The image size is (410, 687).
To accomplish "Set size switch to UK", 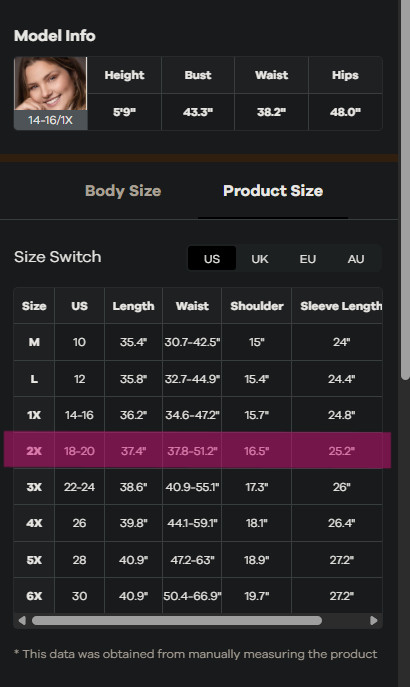I will coord(260,259).
